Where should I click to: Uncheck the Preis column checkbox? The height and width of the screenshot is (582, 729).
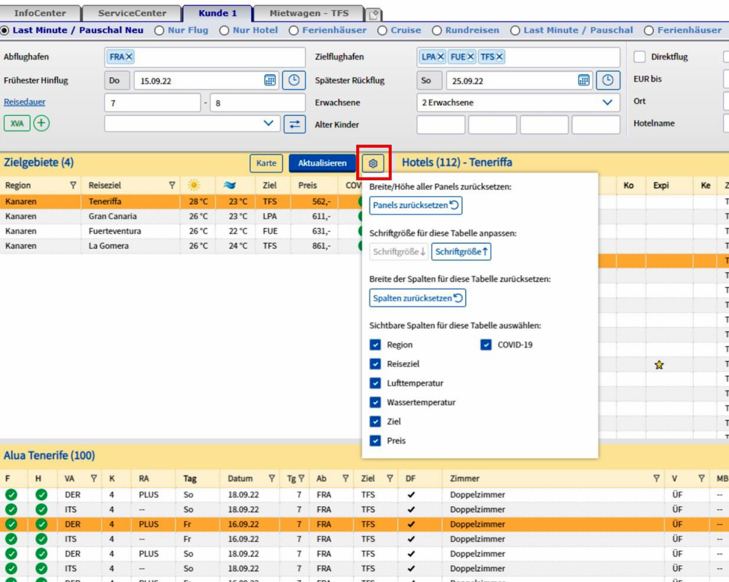tap(375, 441)
